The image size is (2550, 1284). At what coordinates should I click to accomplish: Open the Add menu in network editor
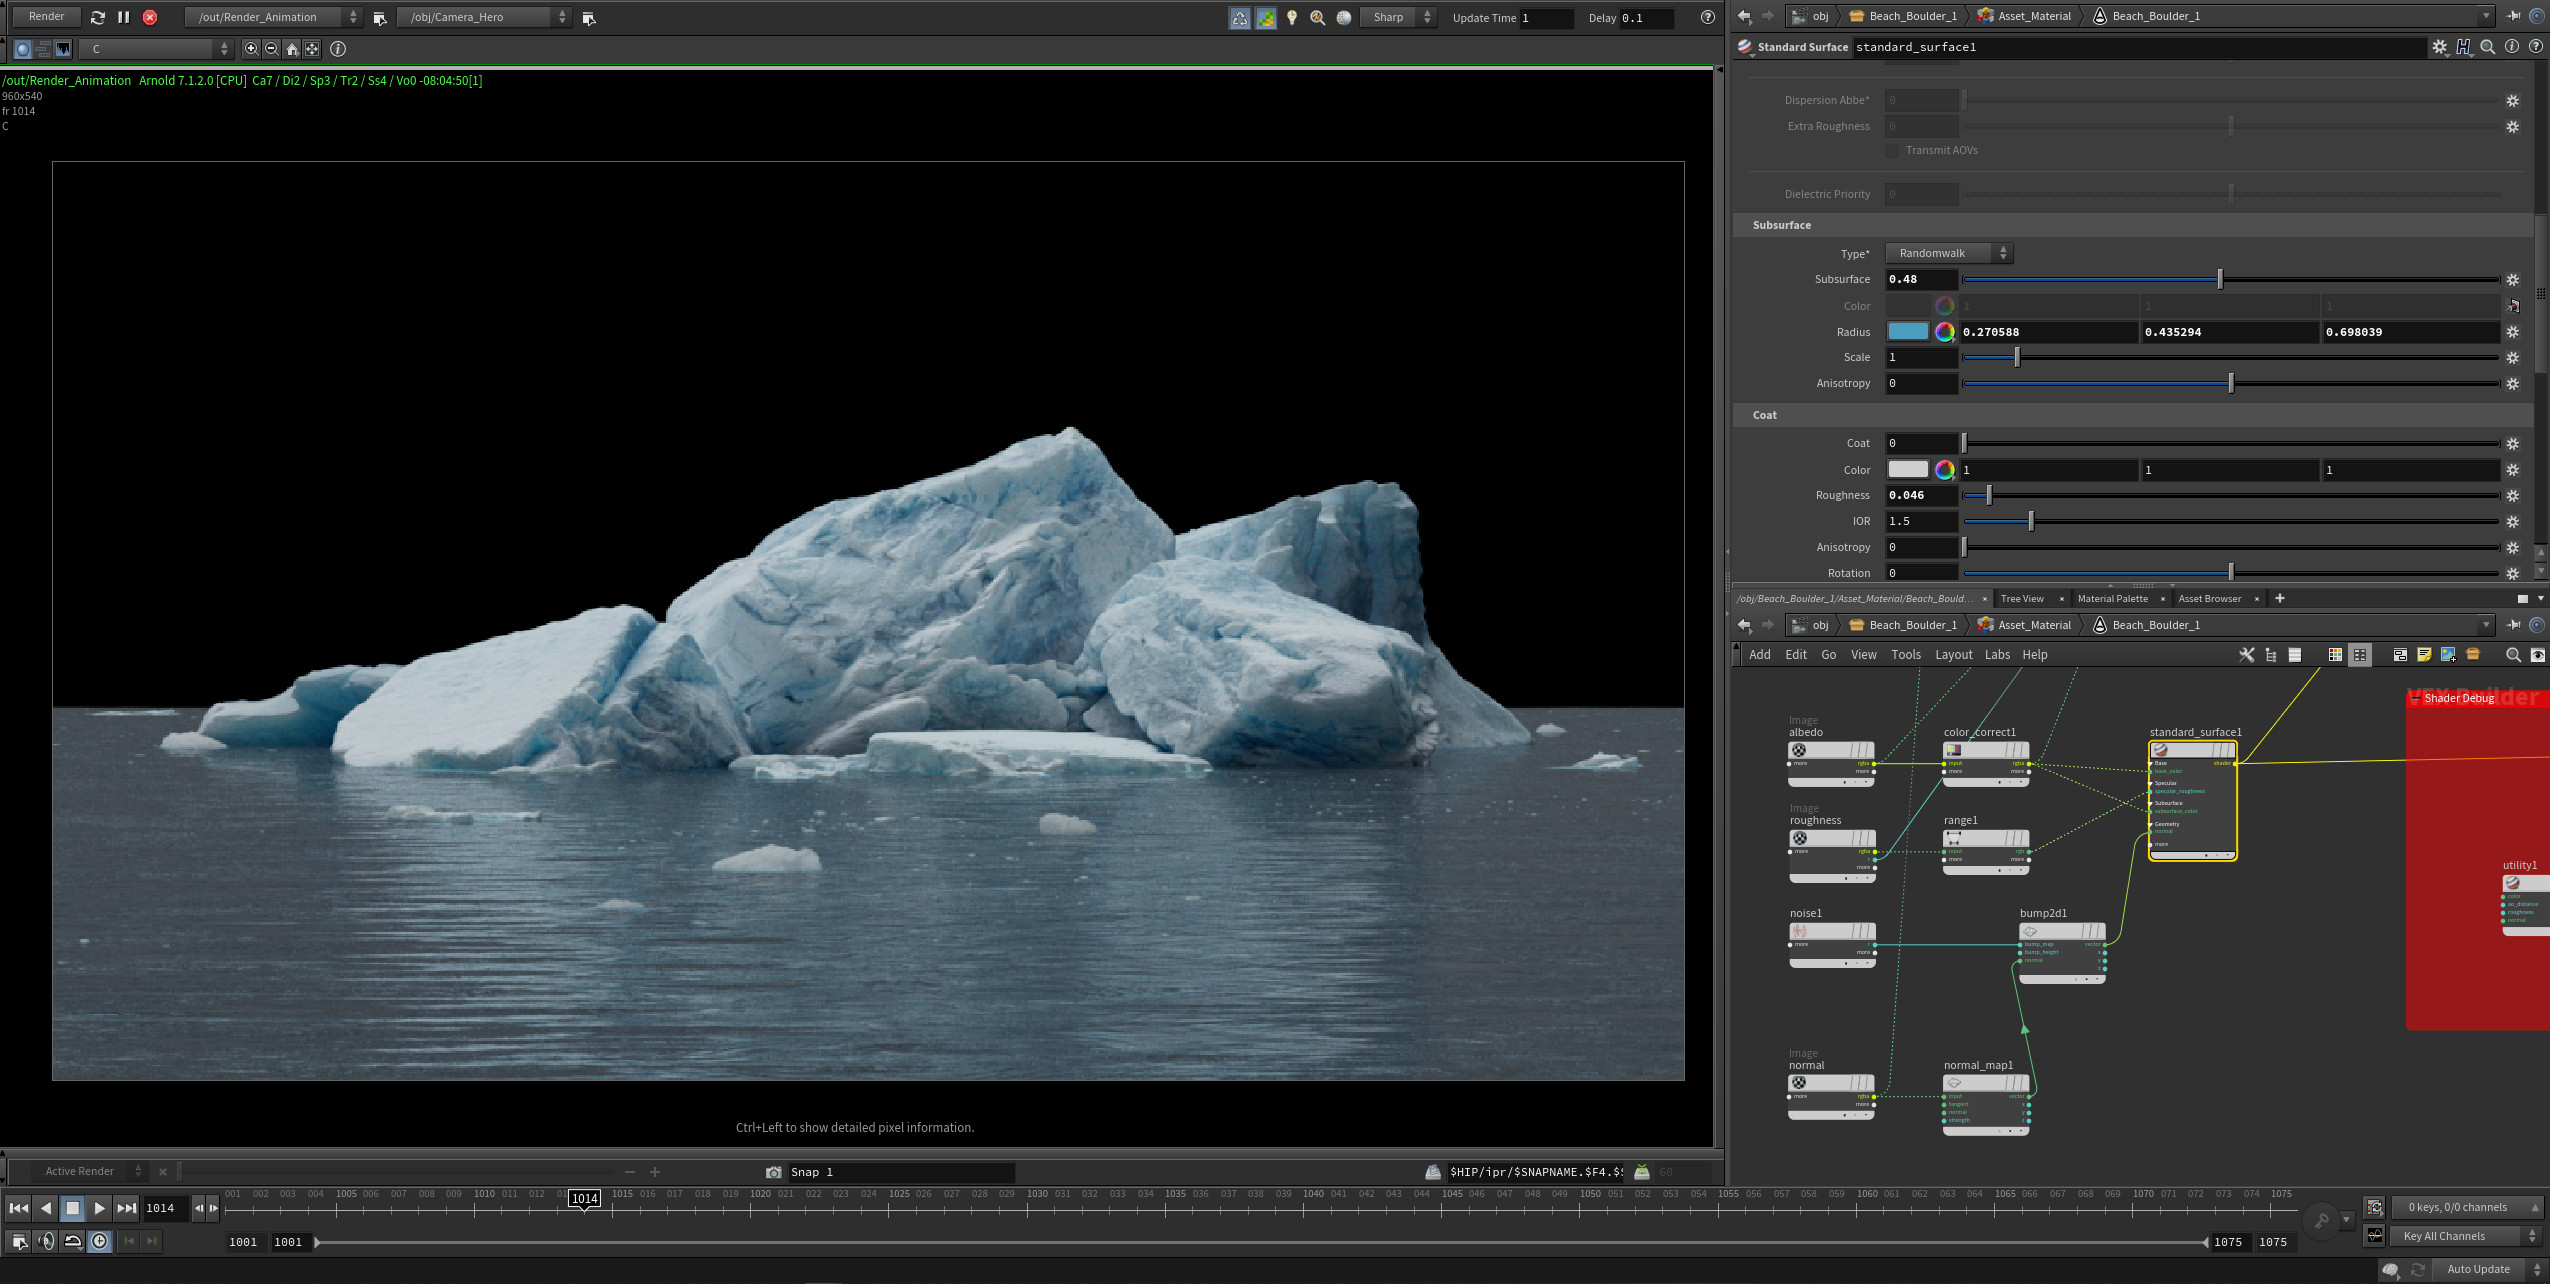[x=1760, y=655]
